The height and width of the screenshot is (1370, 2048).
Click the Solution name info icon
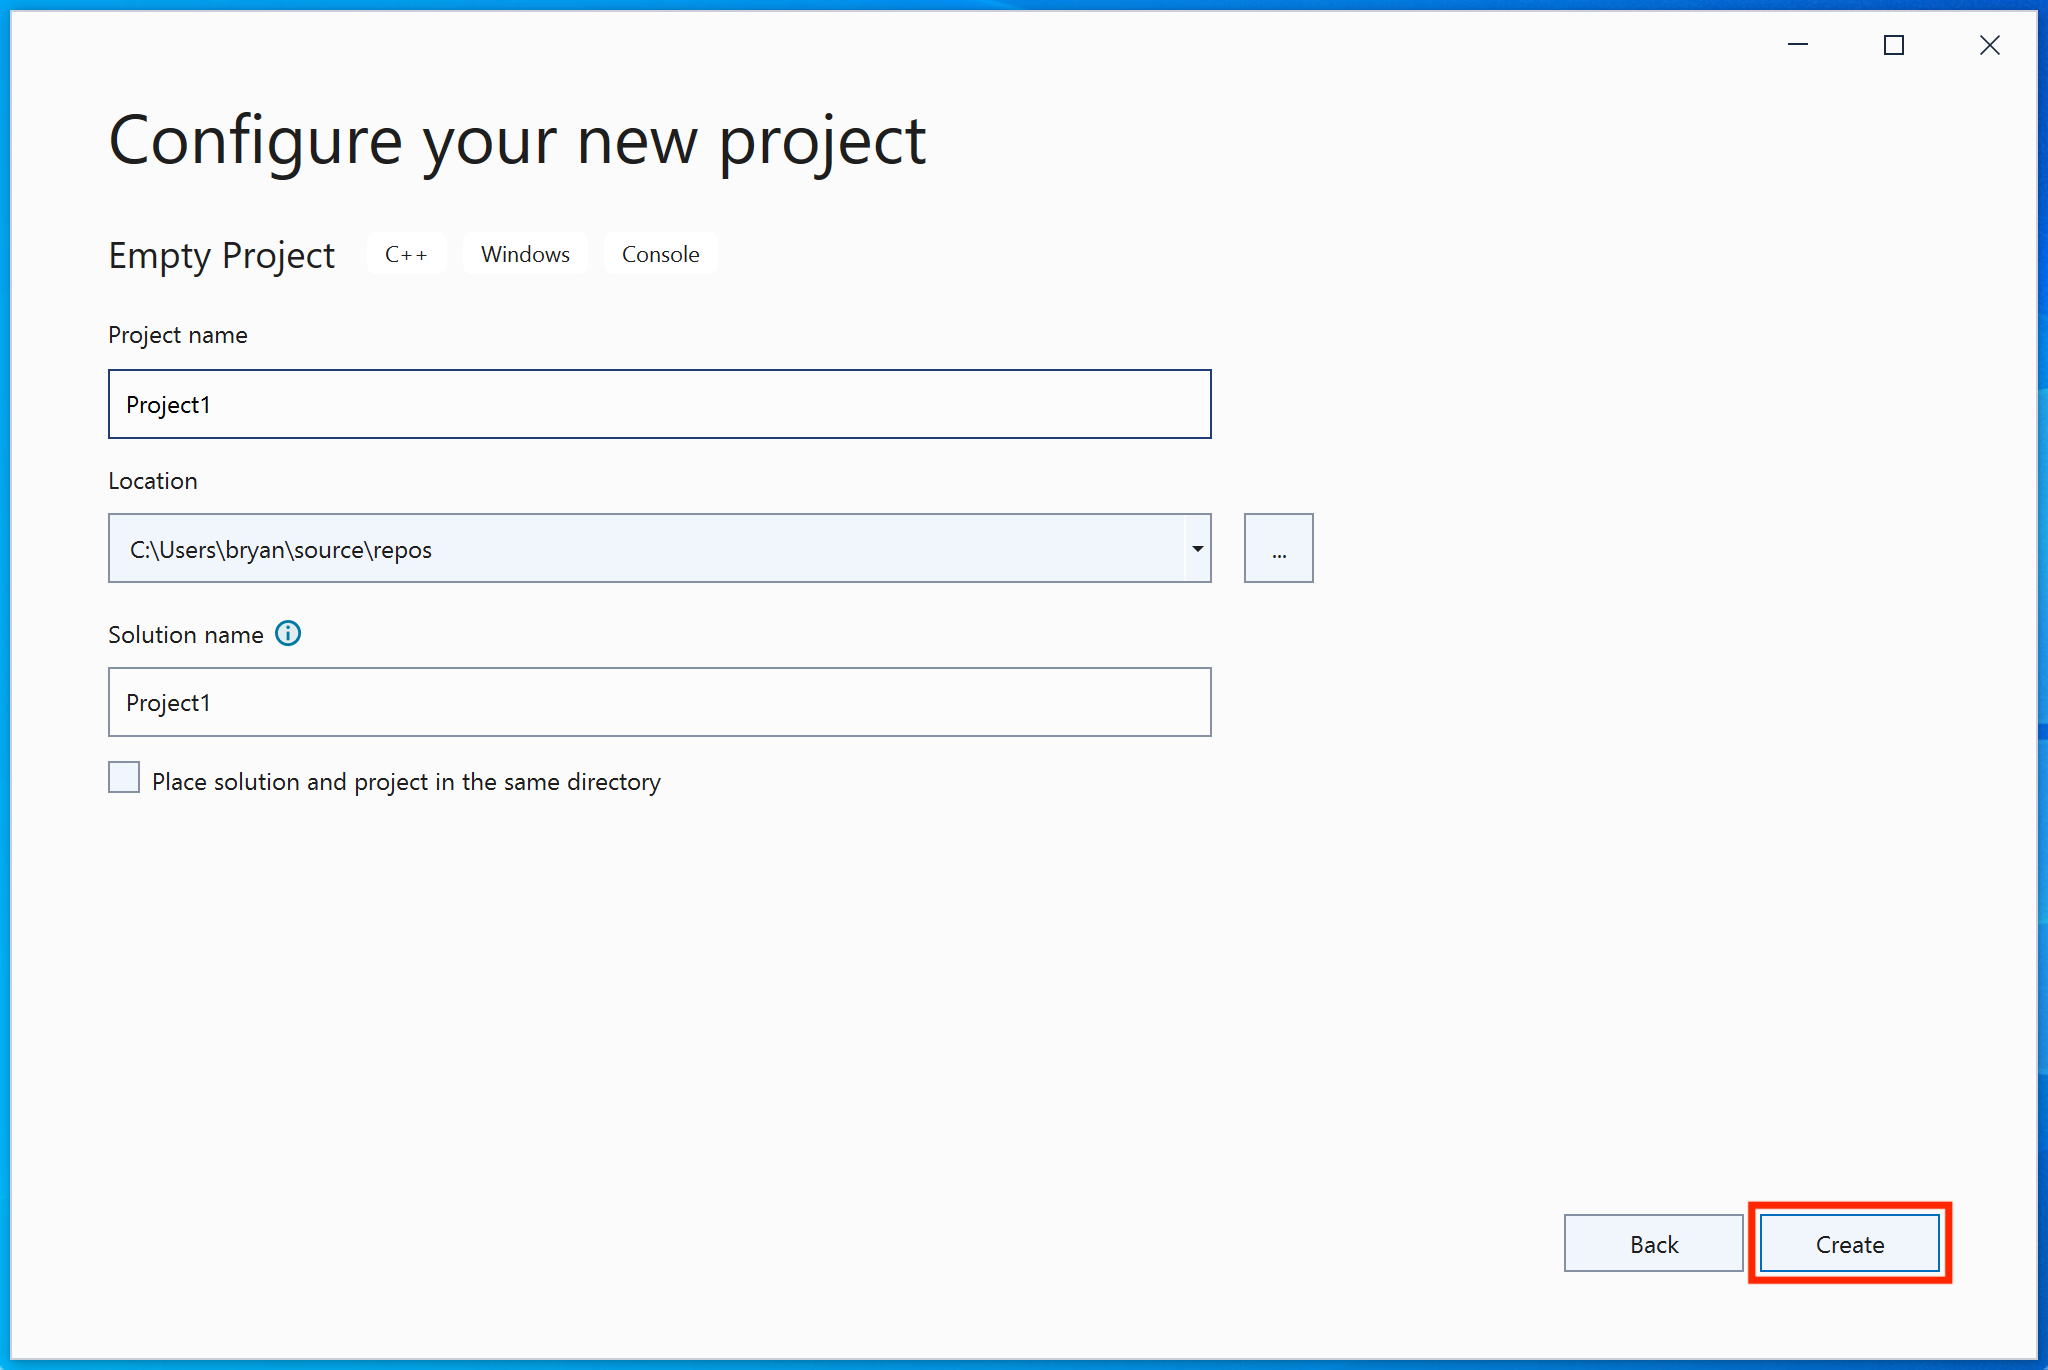pos(288,634)
